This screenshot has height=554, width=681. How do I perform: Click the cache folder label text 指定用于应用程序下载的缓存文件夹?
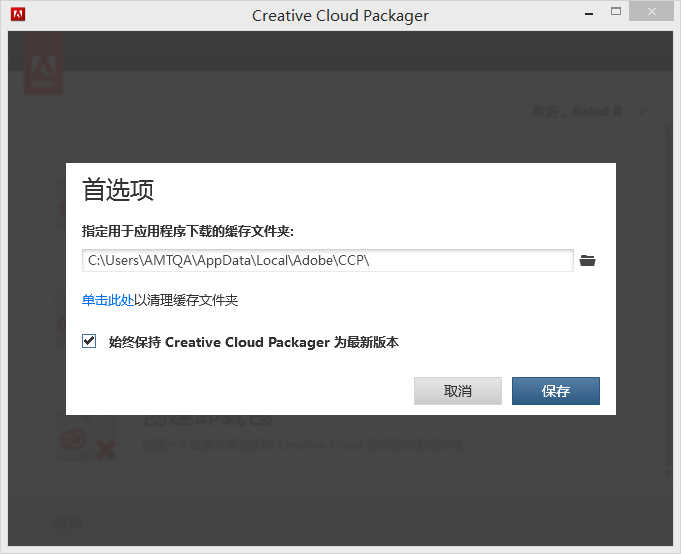(188, 231)
